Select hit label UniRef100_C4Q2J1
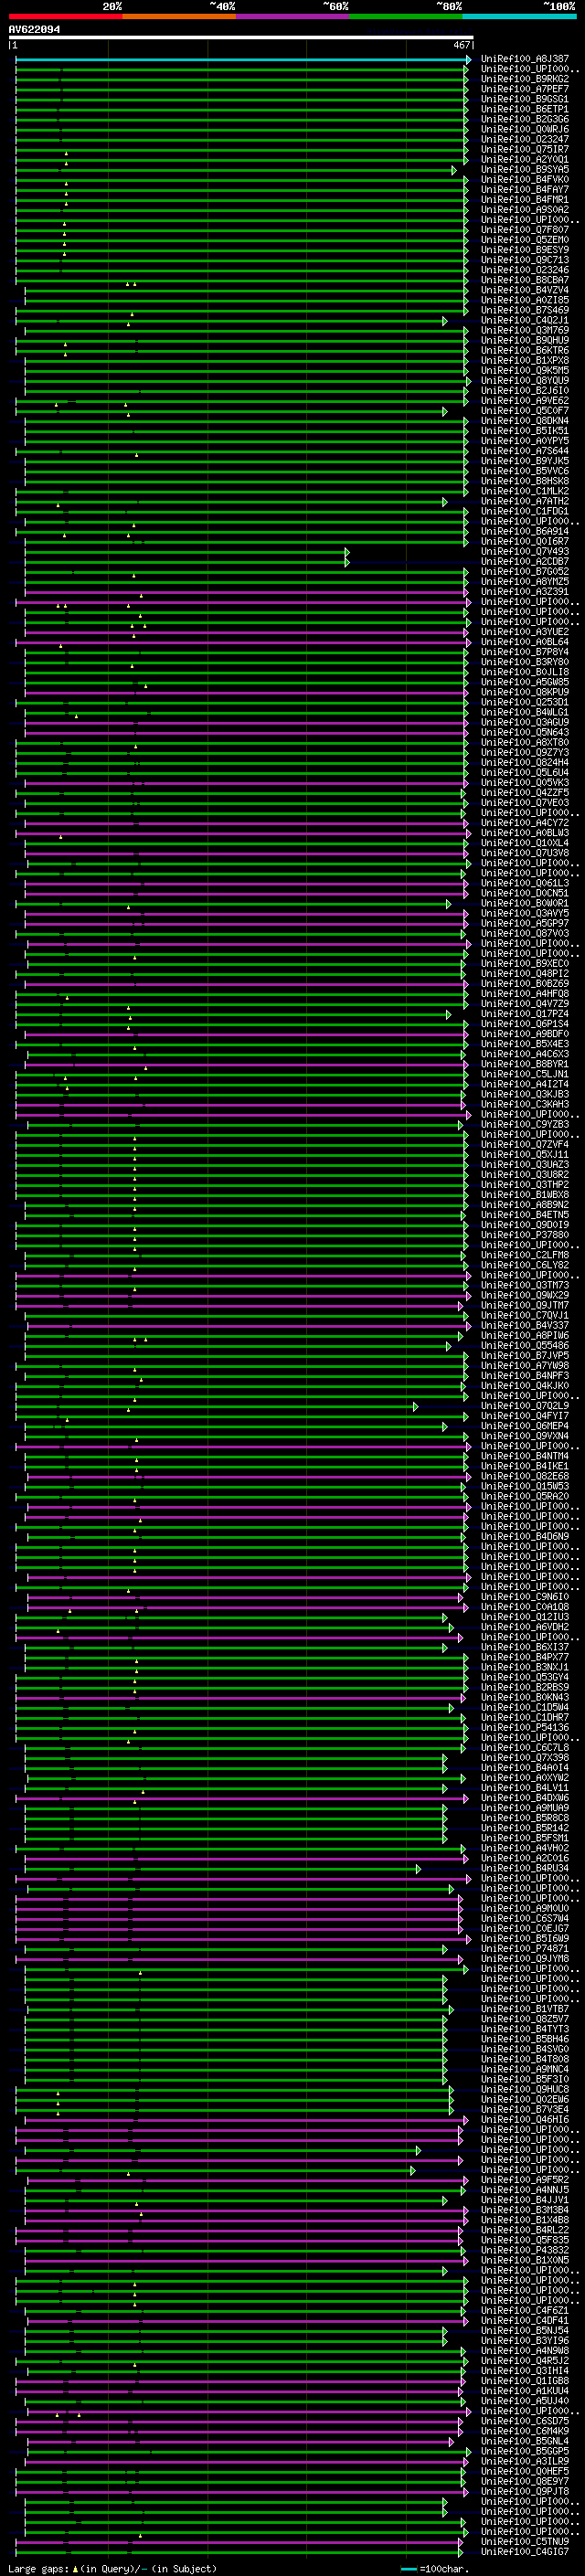Screen dimensions: 585x2576 tap(525, 320)
